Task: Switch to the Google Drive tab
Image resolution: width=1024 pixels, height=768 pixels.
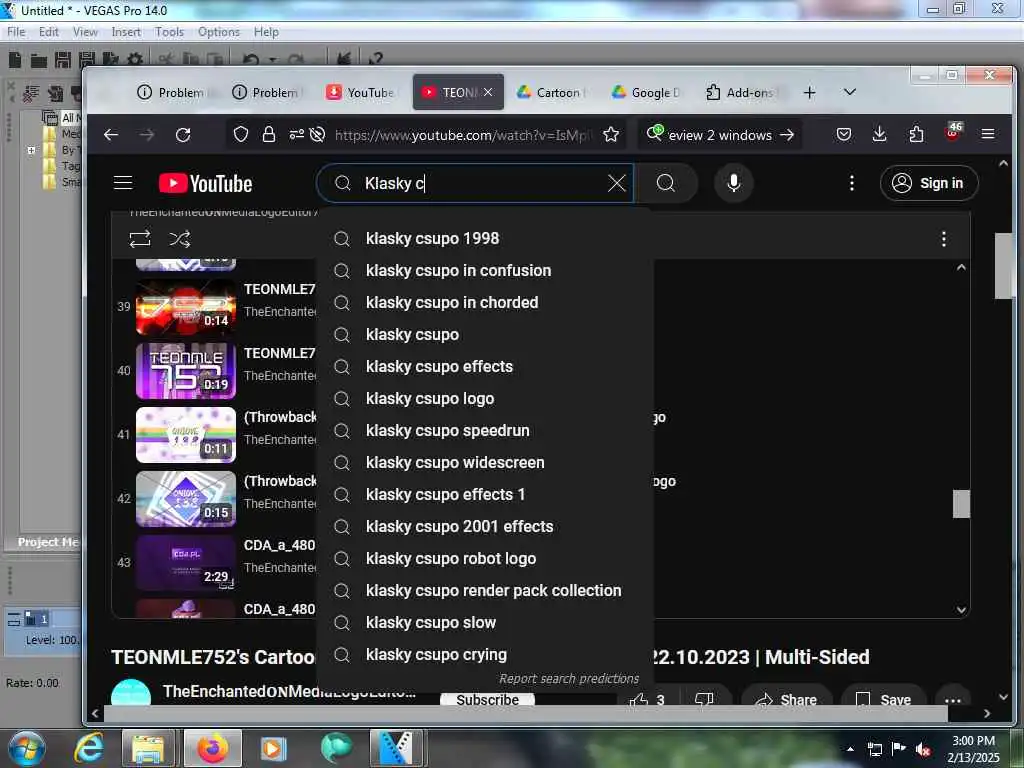Action: click(647, 93)
